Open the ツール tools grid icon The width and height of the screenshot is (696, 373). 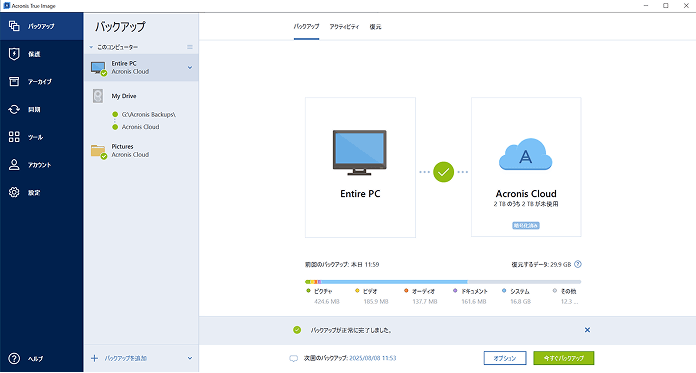14,137
